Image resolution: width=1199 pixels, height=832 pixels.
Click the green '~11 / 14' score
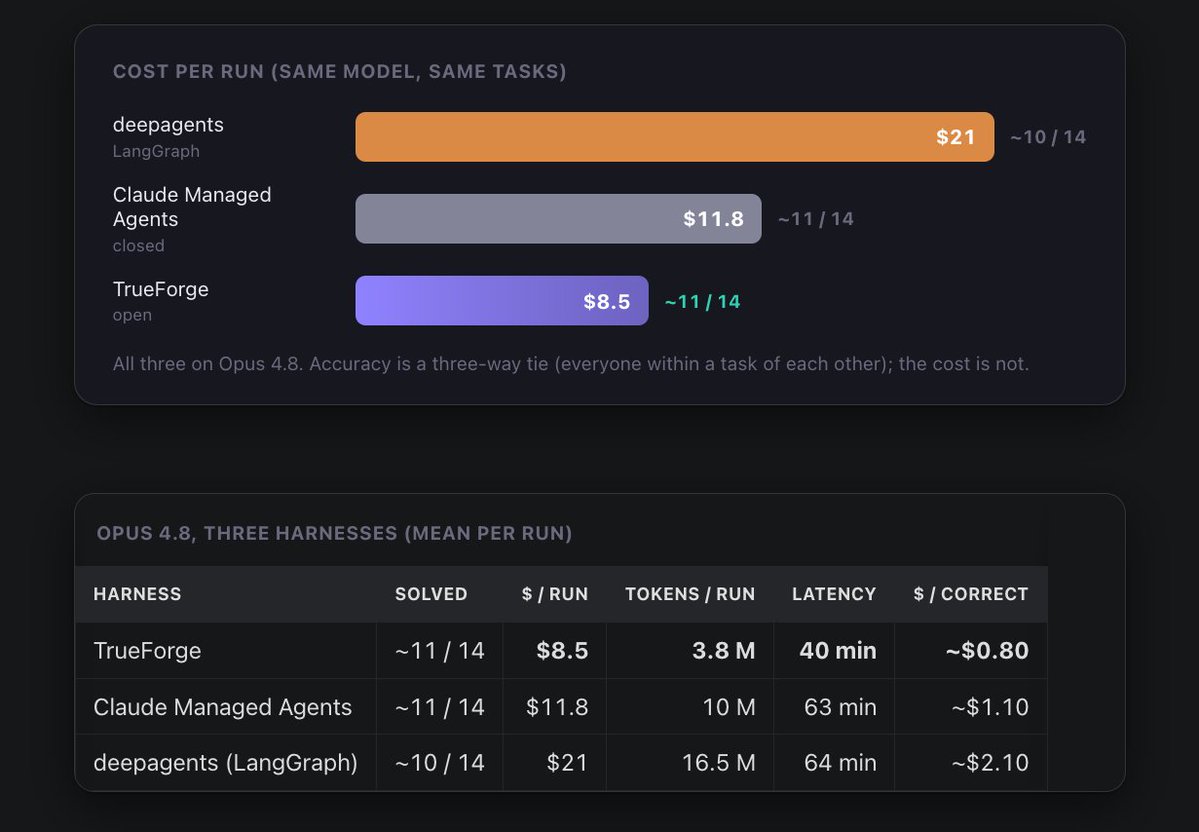702,301
